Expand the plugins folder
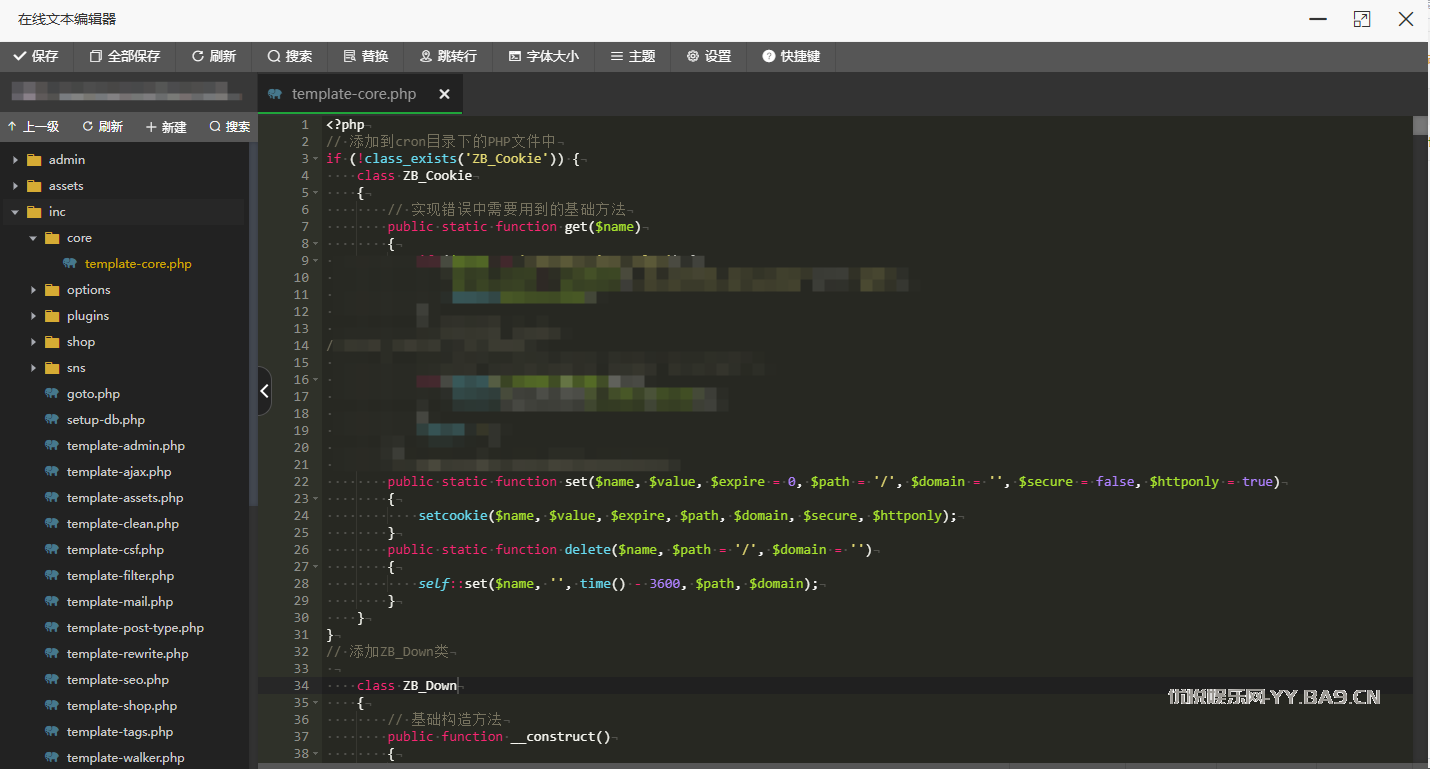 pyautogui.click(x=34, y=316)
